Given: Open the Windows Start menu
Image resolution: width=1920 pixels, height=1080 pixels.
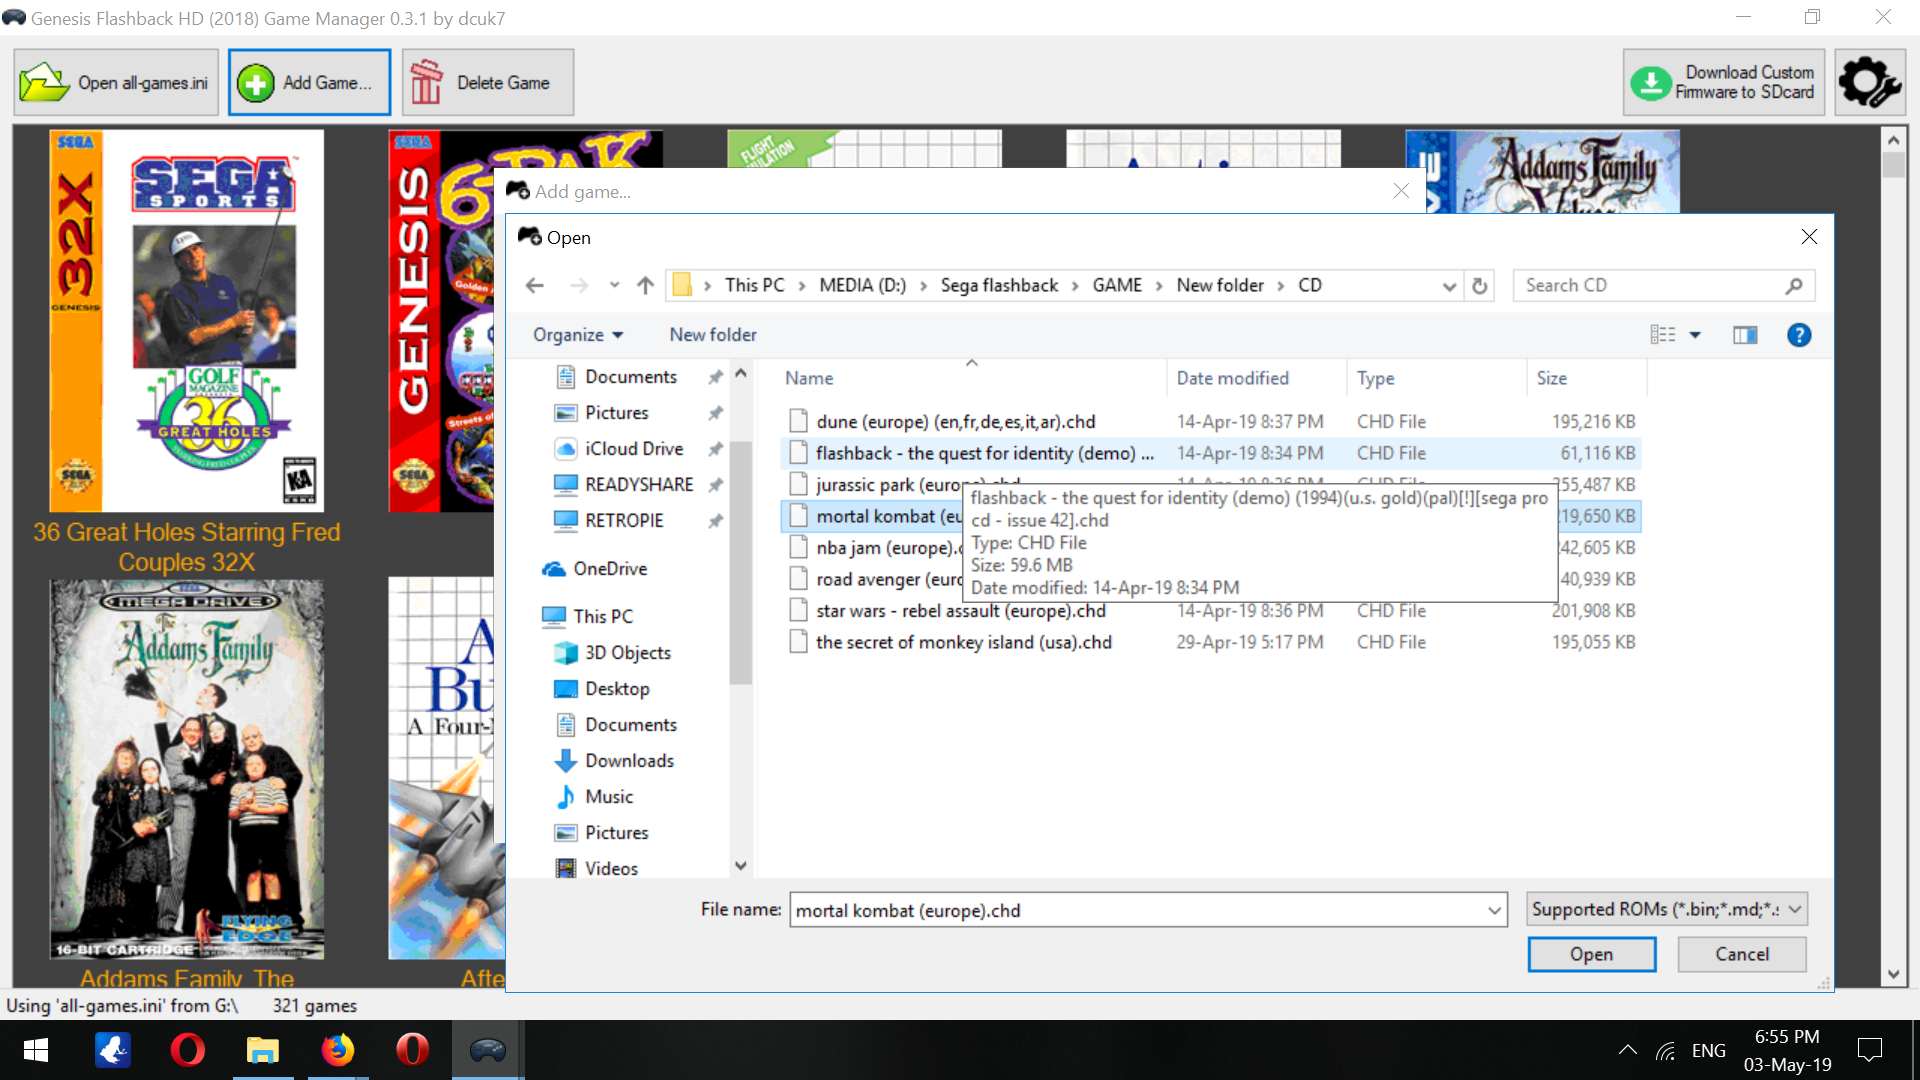Looking at the screenshot, I should pyautogui.click(x=36, y=1050).
